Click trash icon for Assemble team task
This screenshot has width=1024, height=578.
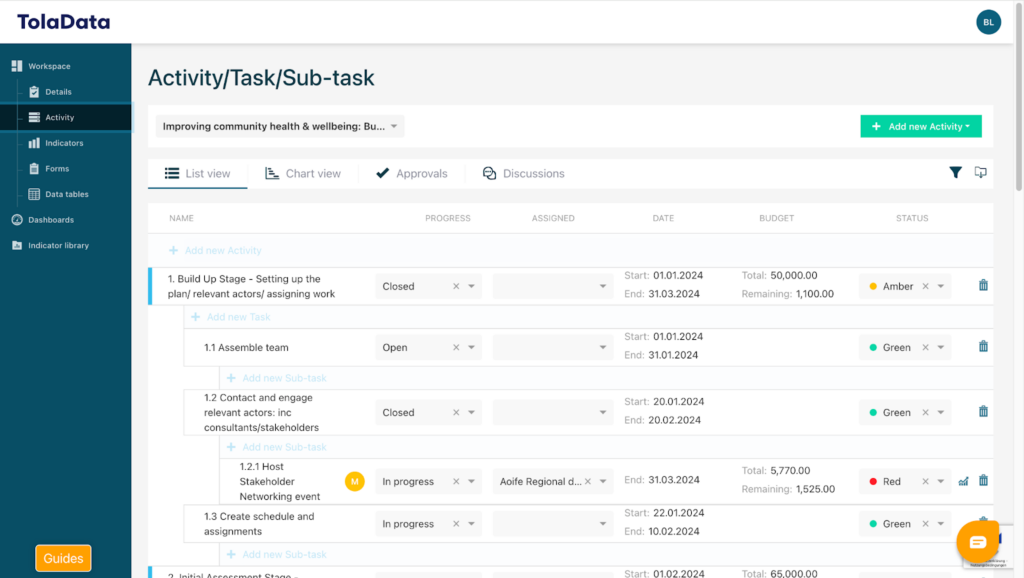pos(983,347)
